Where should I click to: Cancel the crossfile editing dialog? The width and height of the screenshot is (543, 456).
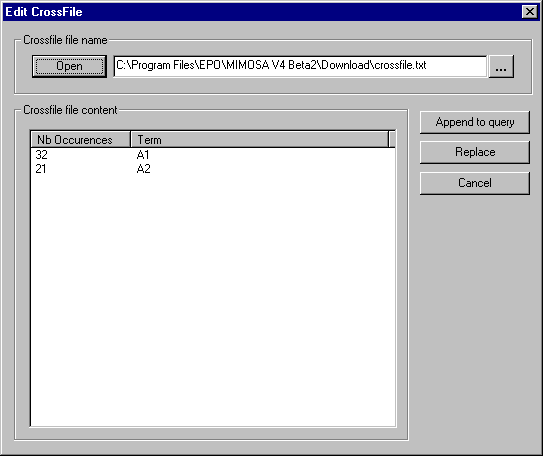(x=475, y=183)
